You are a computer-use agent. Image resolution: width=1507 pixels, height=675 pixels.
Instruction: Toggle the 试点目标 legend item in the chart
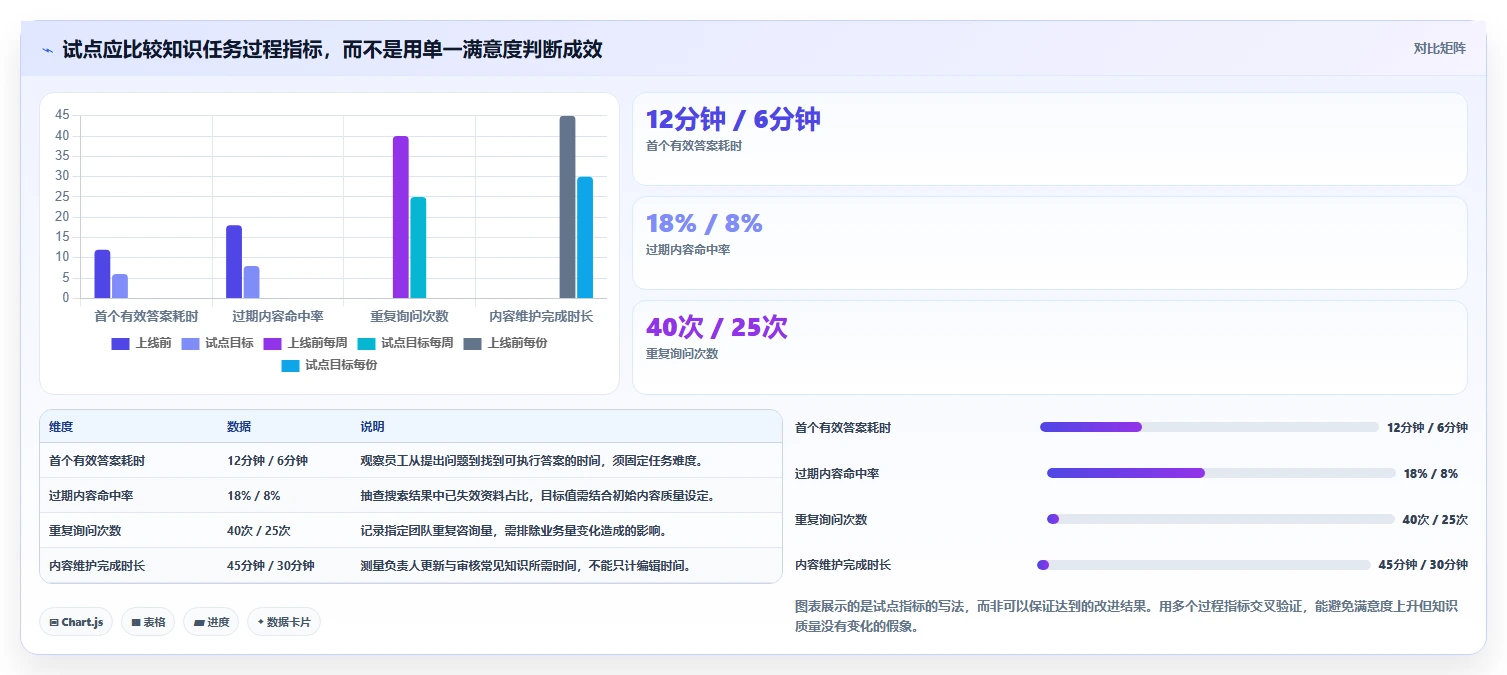pos(218,343)
